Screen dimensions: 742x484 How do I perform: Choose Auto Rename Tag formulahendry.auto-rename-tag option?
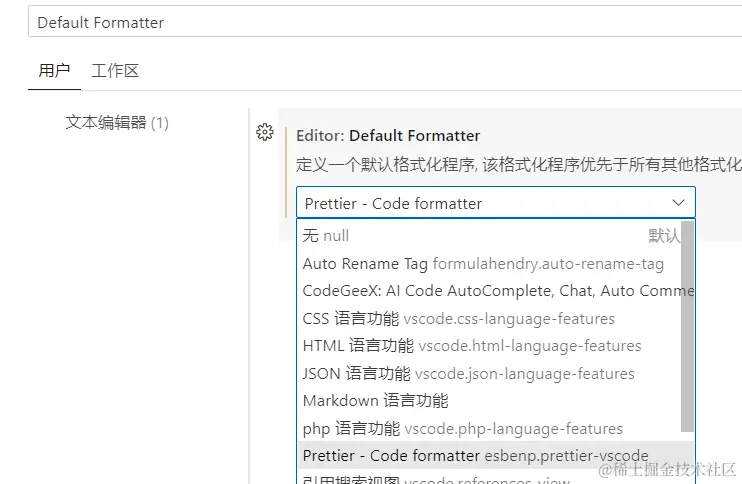point(490,264)
